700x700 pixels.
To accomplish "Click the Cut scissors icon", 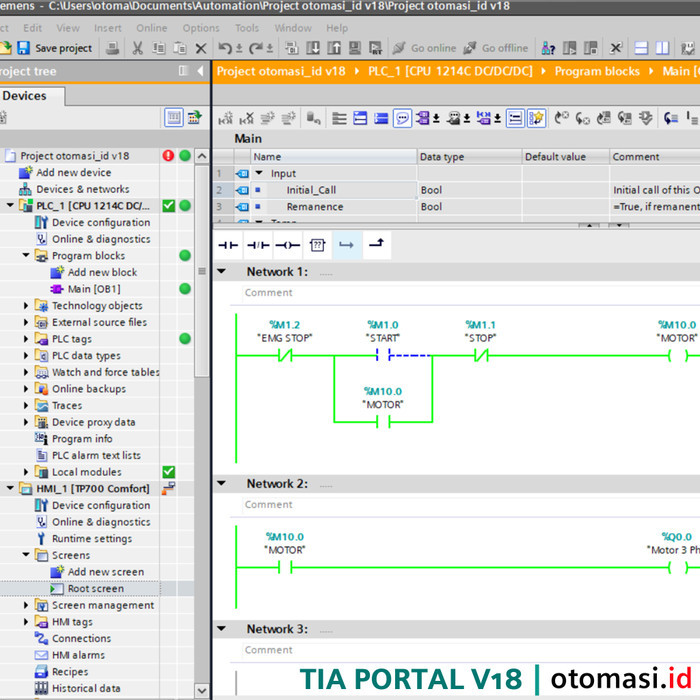I will click(136, 48).
